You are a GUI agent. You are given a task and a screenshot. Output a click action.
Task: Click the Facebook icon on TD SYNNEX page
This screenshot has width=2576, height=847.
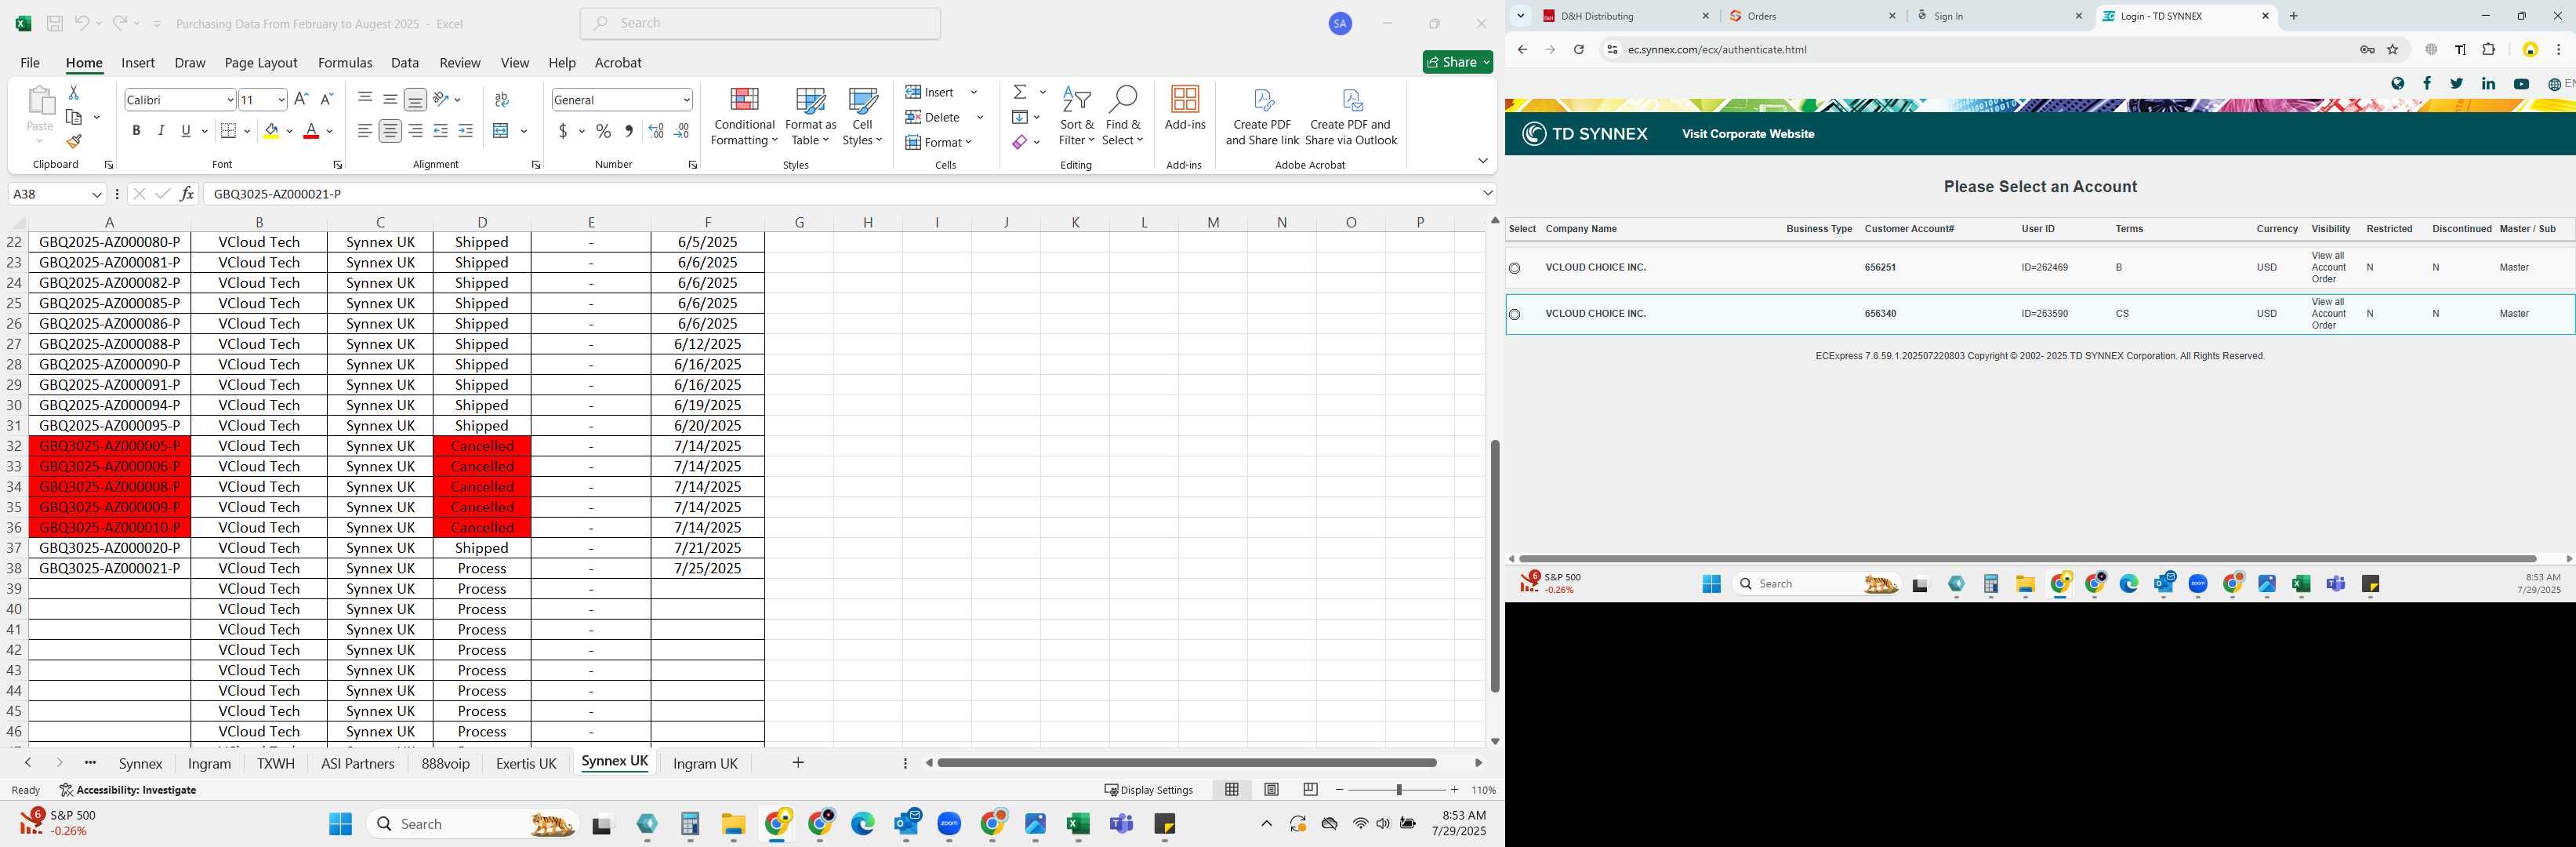(2427, 84)
